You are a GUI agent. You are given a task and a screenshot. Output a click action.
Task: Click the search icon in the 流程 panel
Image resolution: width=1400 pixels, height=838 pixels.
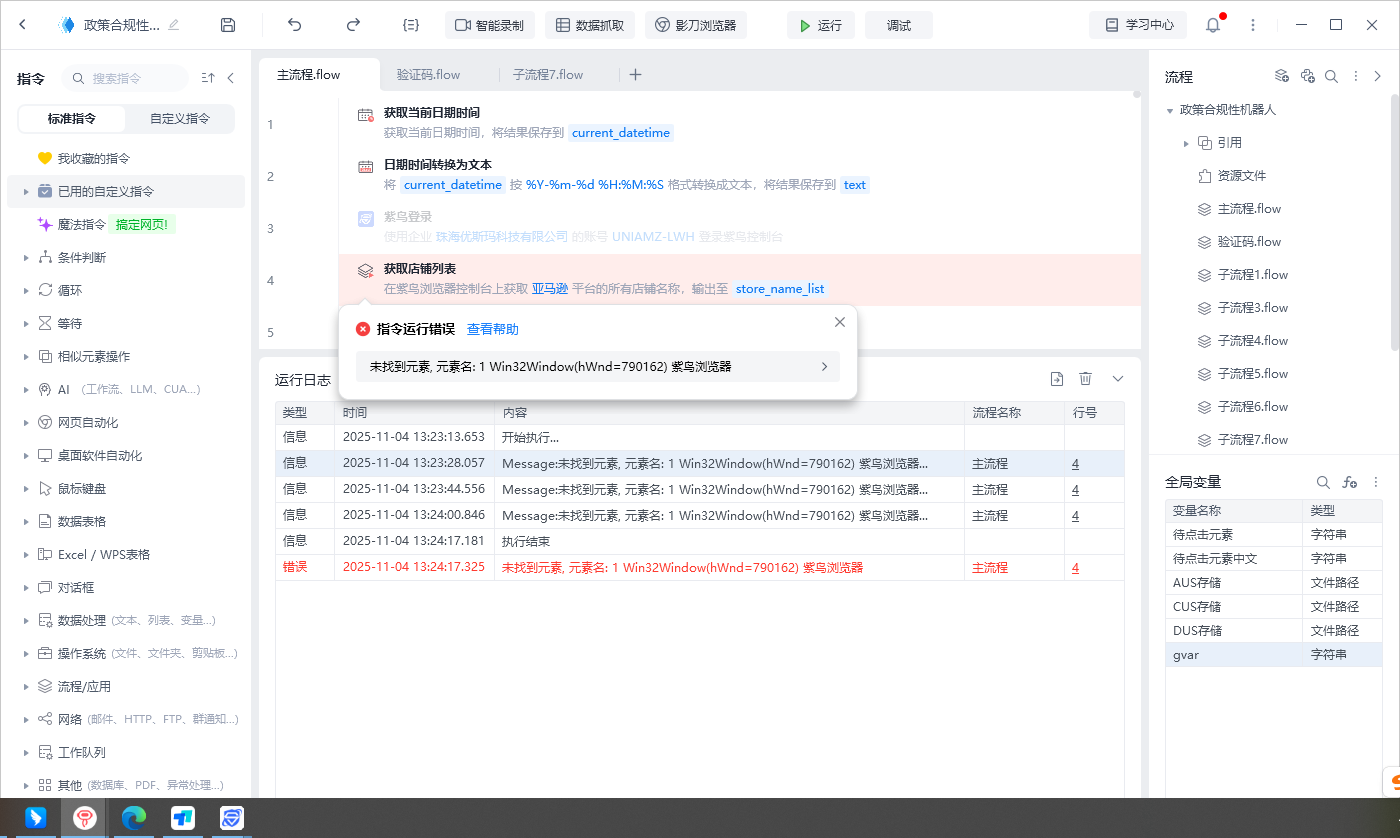pos(1331,76)
